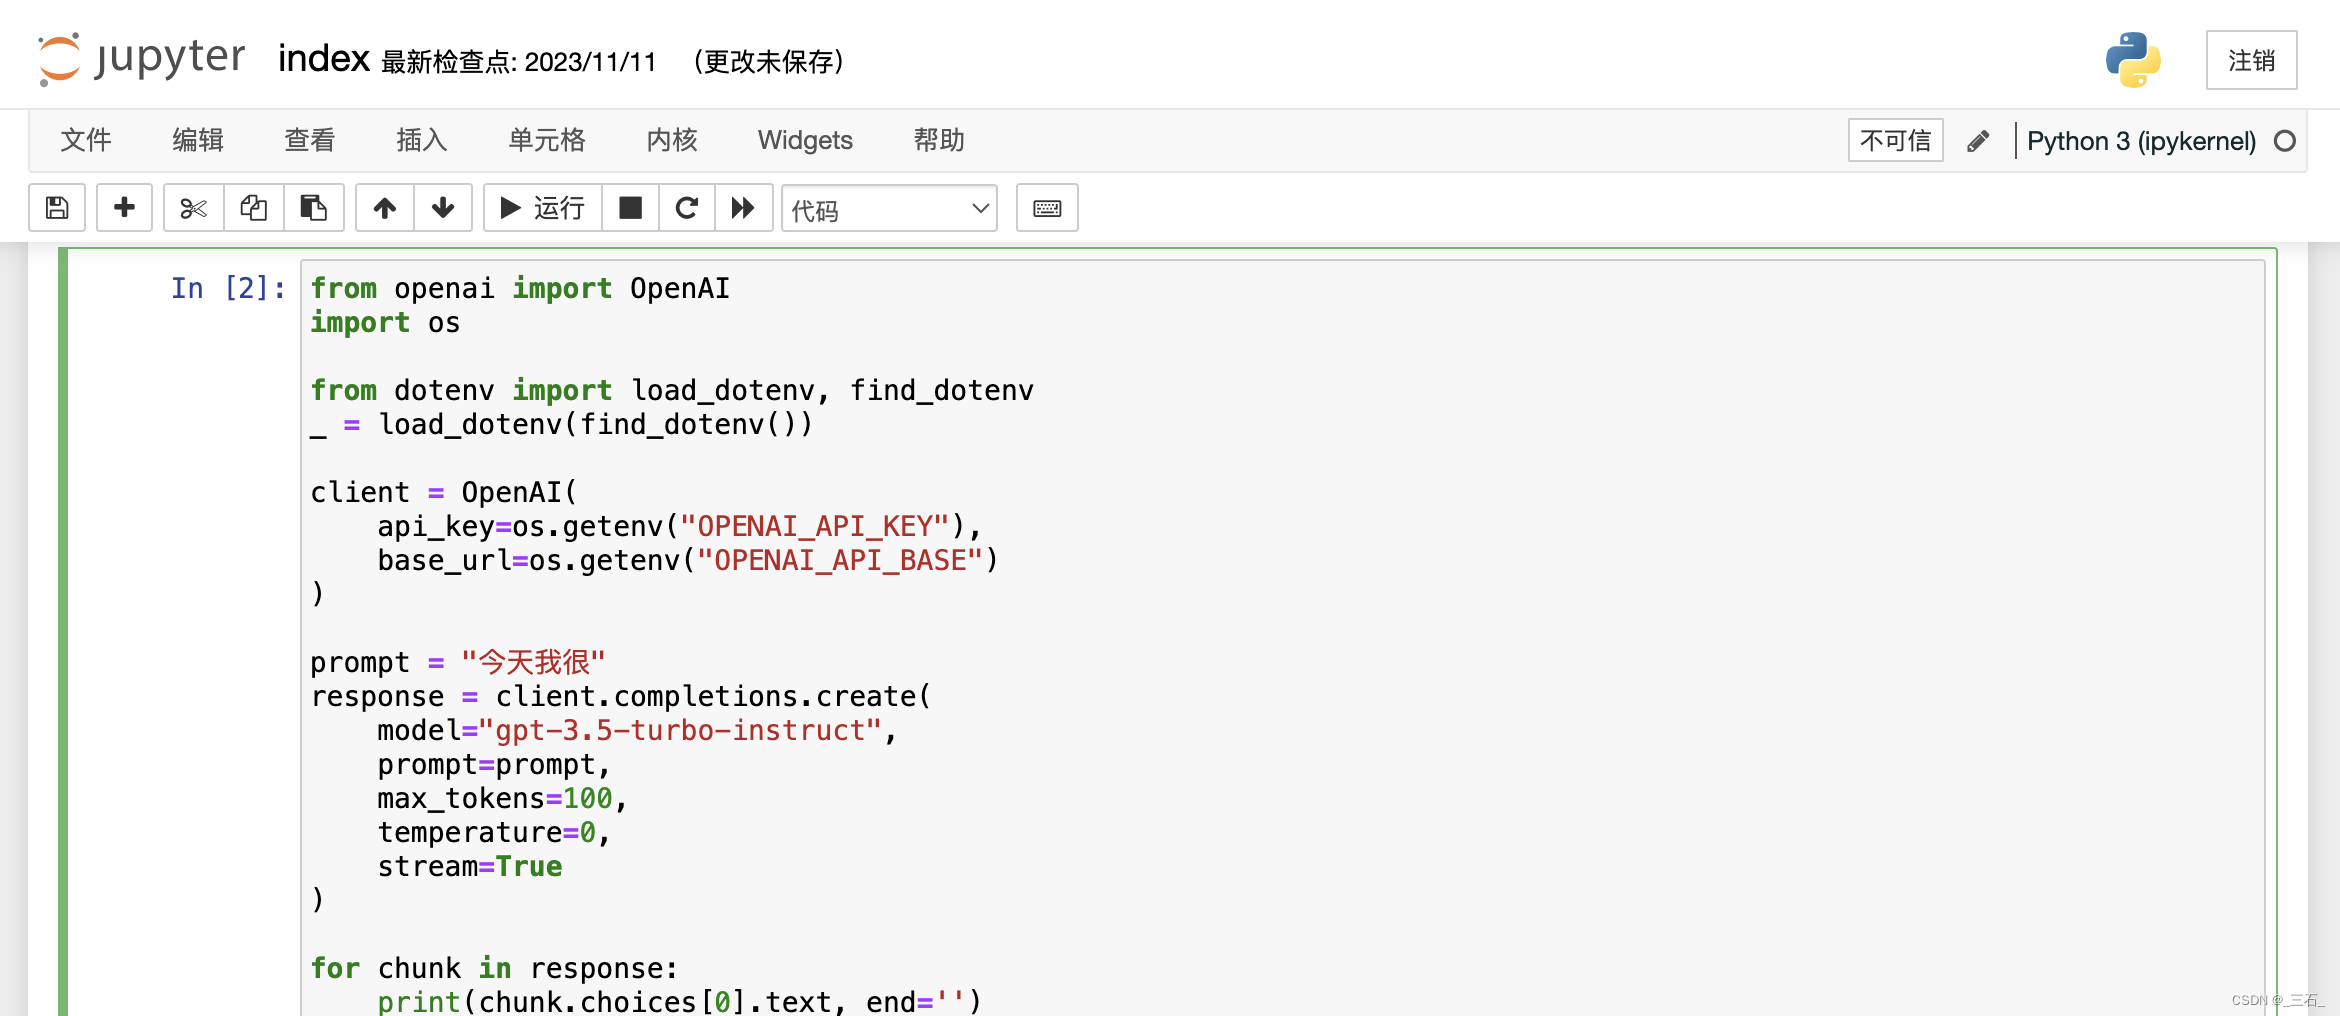
Task: Click the temperature=0 line
Action: 494,832
